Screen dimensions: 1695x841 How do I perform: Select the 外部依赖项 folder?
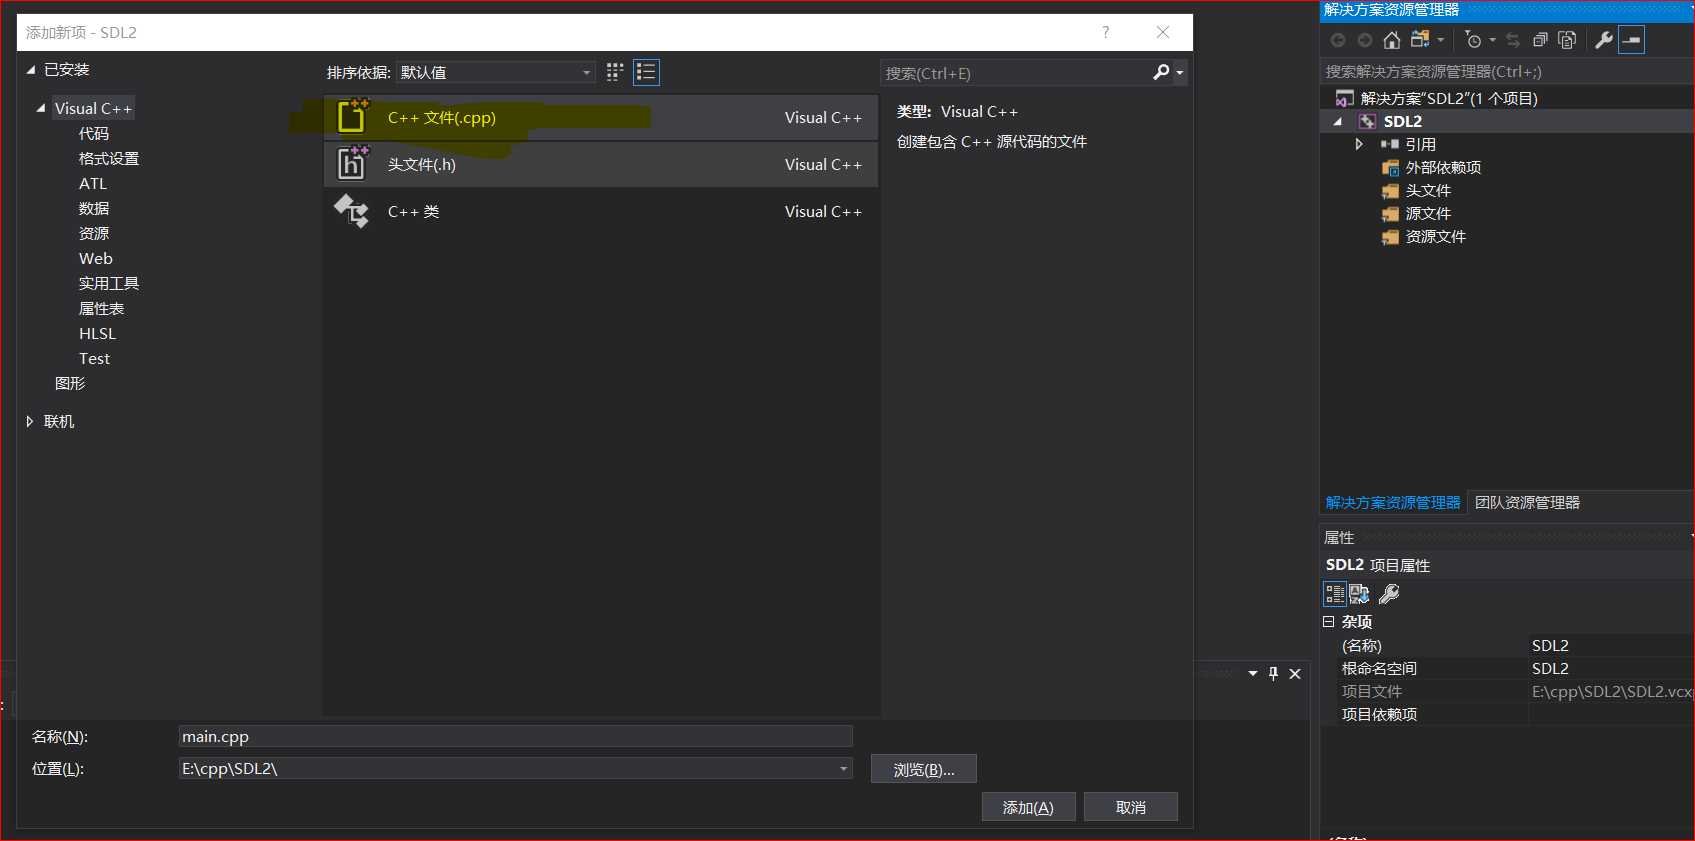(x=1443, y=167)
